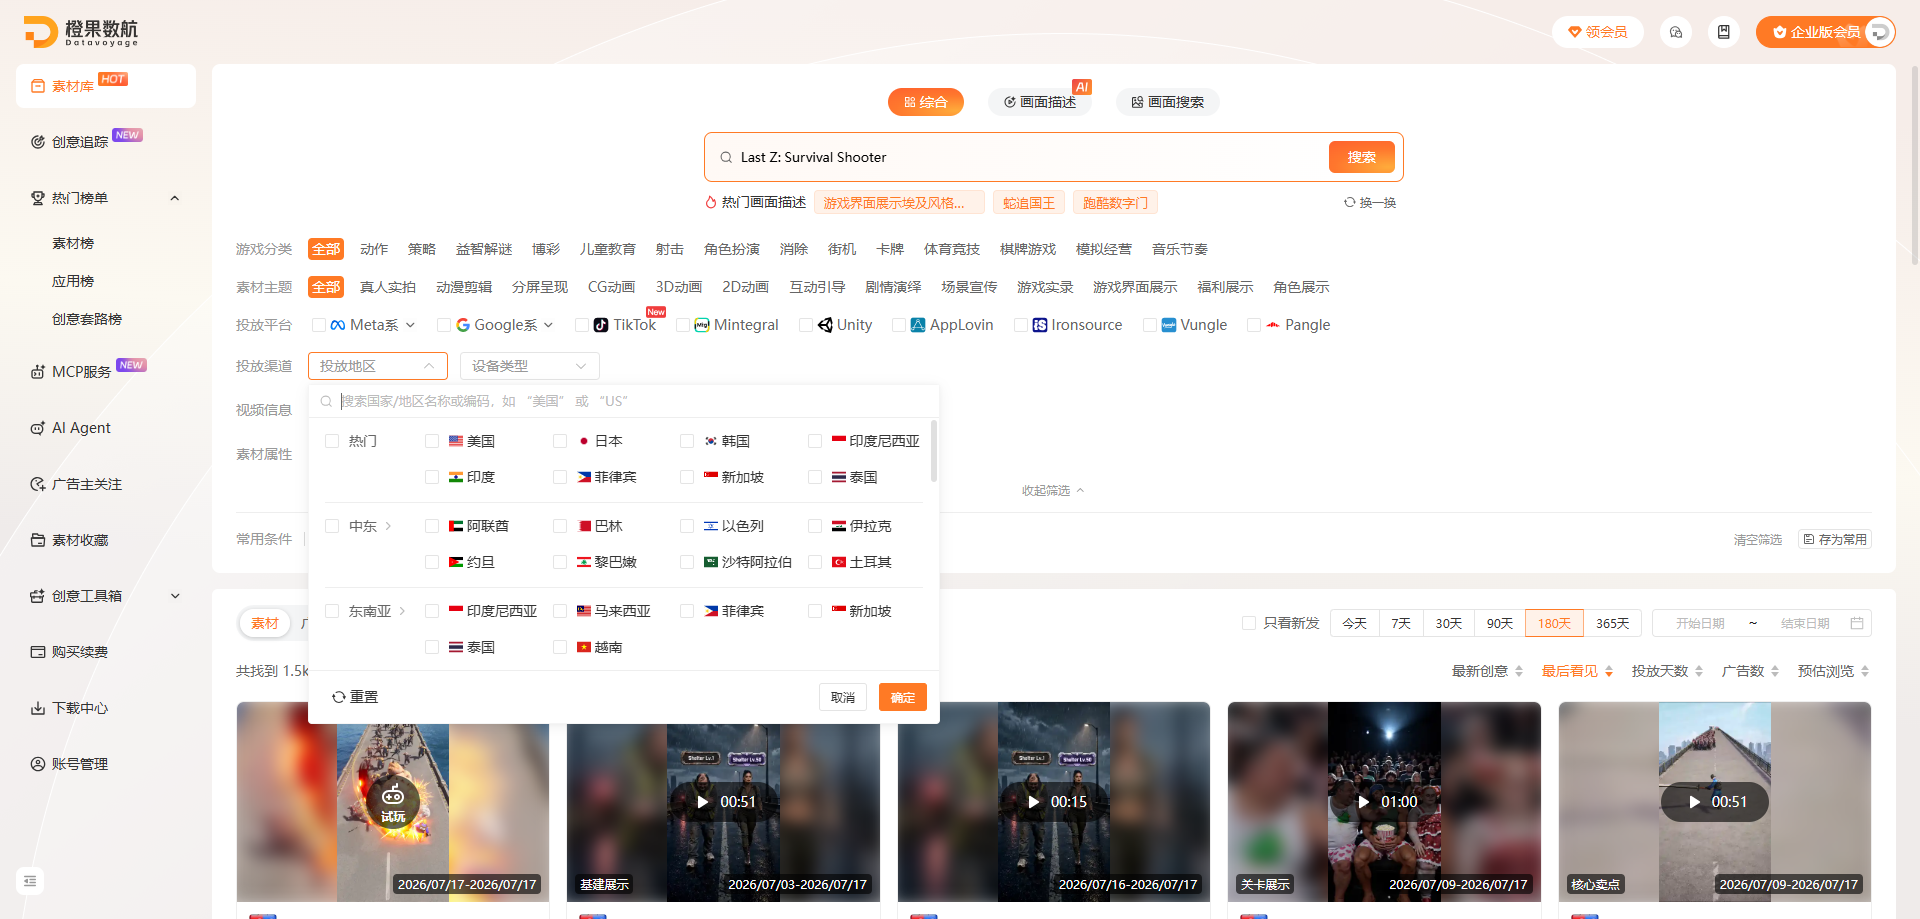
Task: Open MCP服务 robot icon
Action: 38,372
